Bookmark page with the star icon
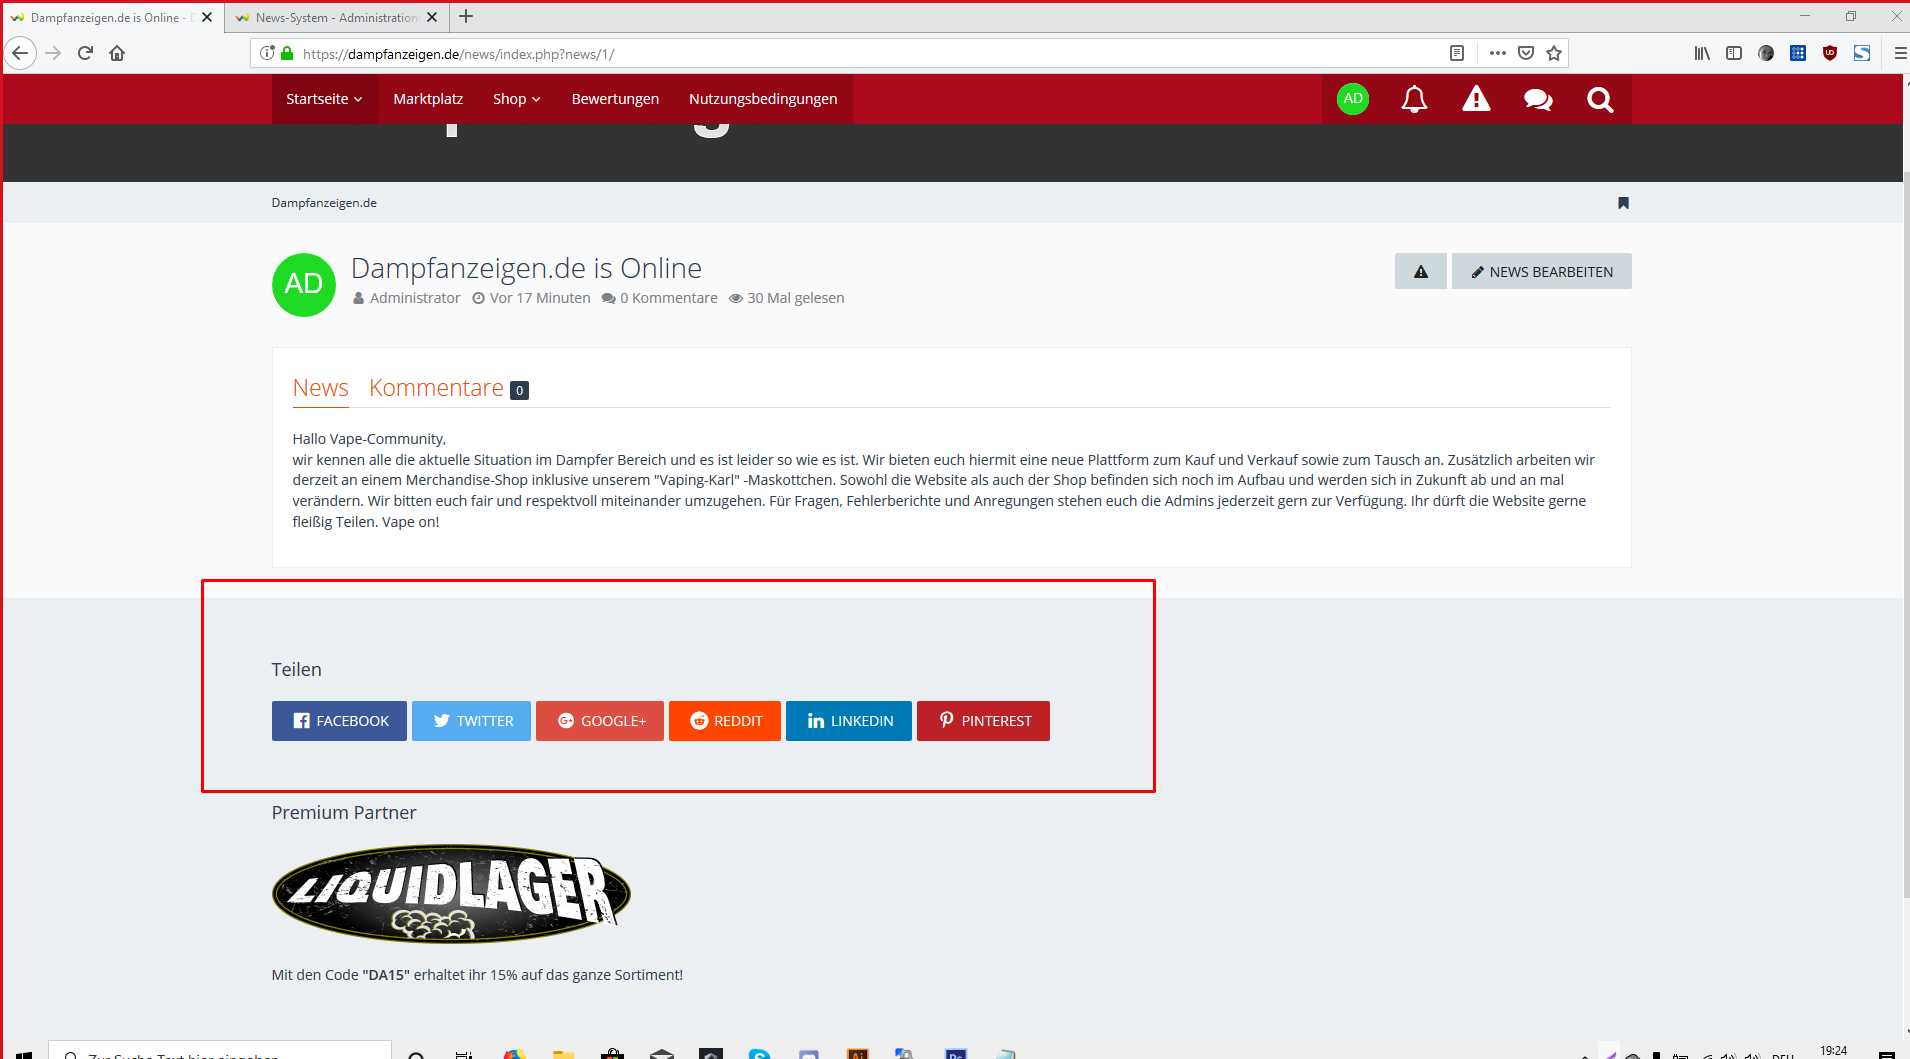Image resolution: width=1910 pixels, height=1059 pixels. click(1554, 54)
